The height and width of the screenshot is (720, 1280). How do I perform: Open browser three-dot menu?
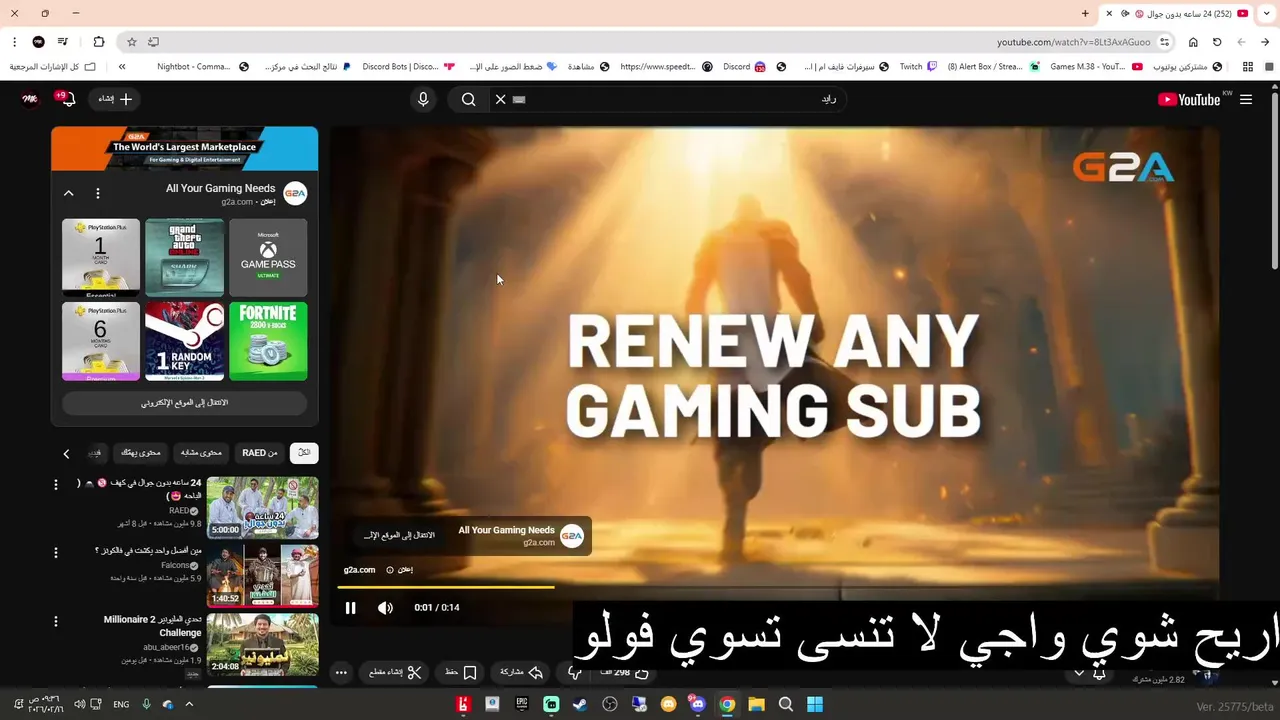point(14,42)
